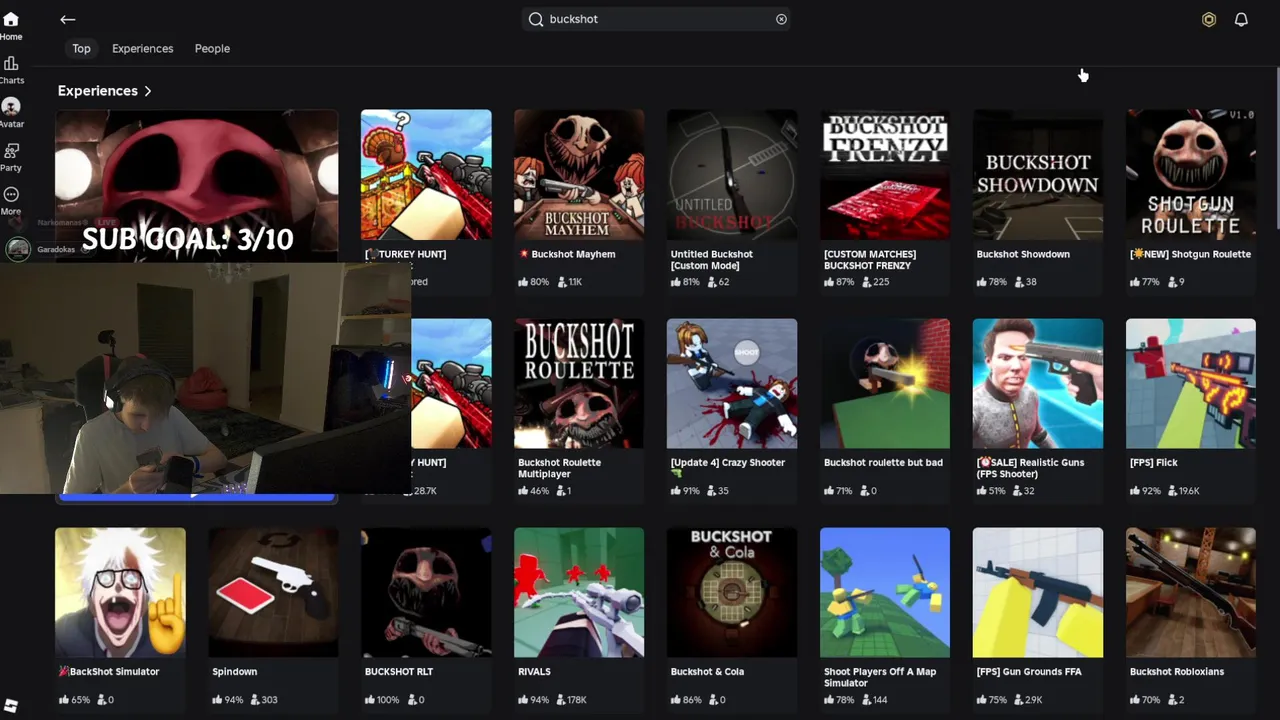Go back using the left arrow

pyautogui.click(x=67, y=19)
